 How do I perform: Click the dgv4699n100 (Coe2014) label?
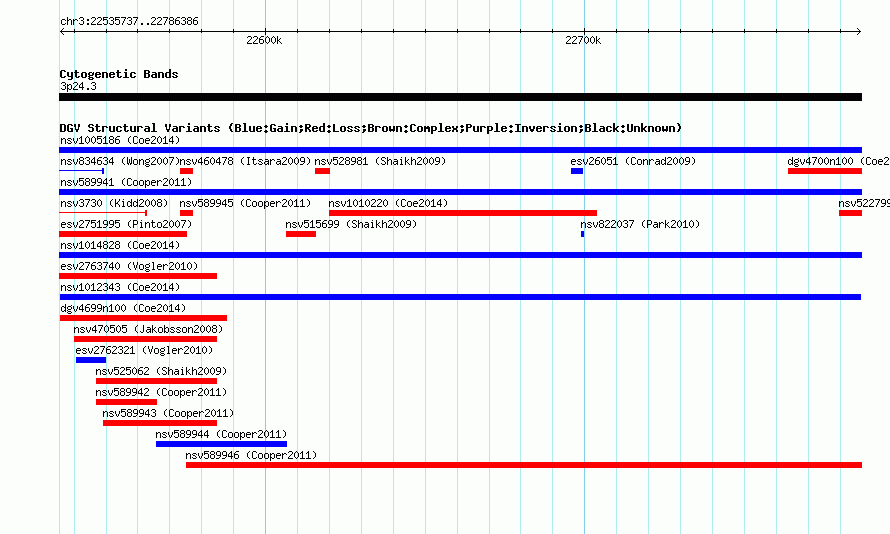[123, 308]
